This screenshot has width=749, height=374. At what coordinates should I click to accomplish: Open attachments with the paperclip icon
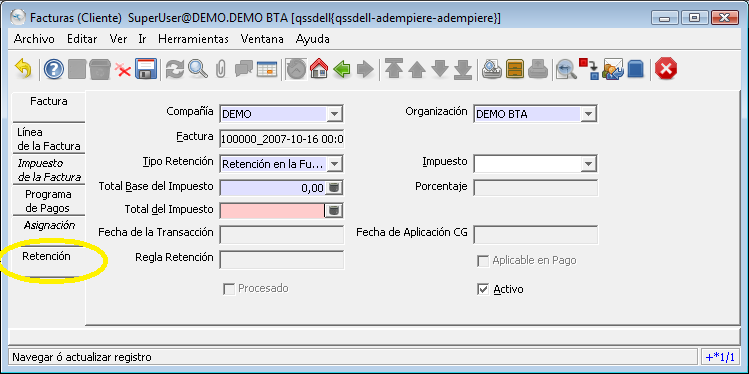220,70
